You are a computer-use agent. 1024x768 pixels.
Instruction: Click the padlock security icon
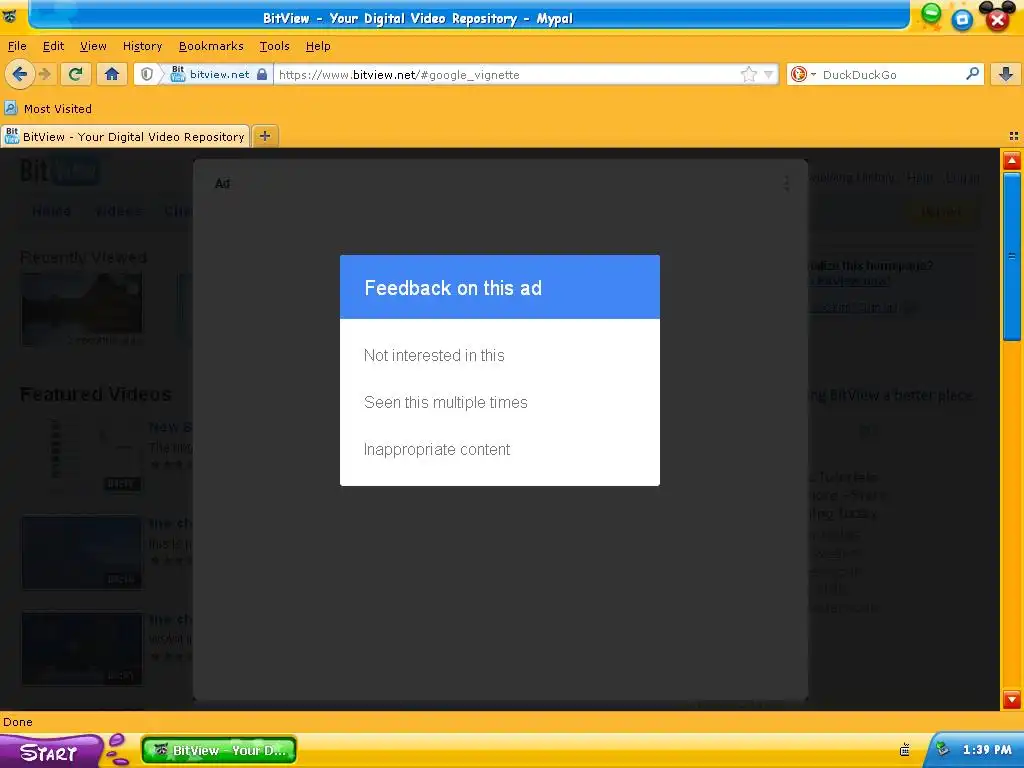click(262, 74)
